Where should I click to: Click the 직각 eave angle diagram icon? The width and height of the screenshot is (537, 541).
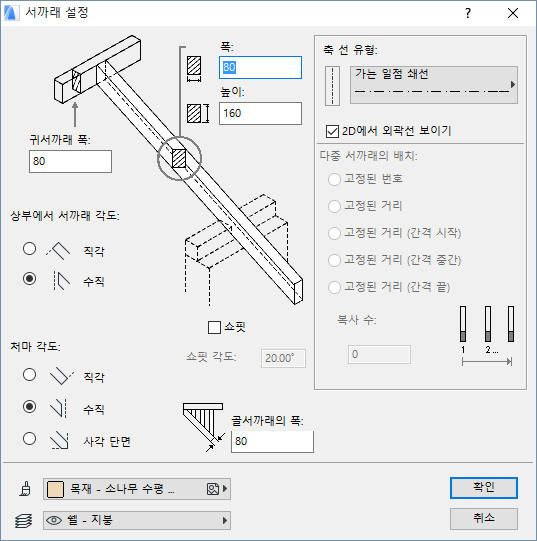click(x=62, y=376)
